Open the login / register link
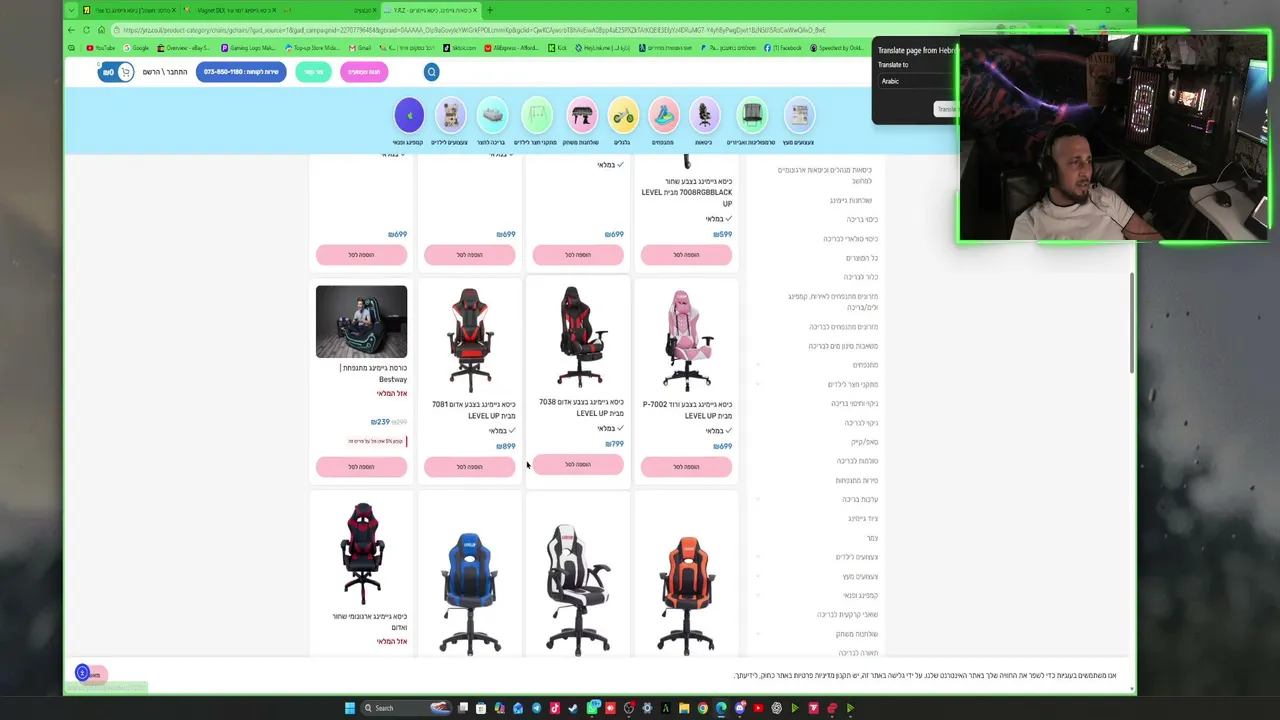1280x720 pixels. coord(165,72)
